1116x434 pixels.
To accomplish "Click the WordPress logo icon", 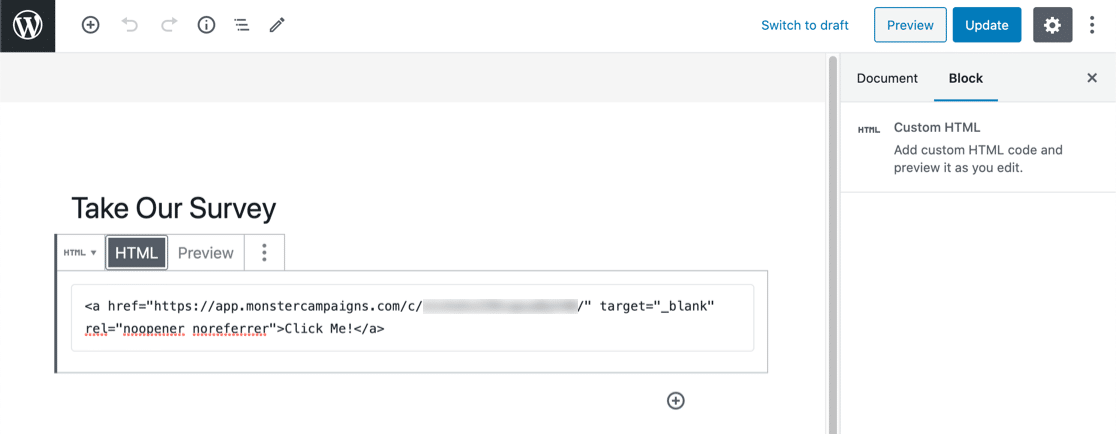I will coord(27,26).
